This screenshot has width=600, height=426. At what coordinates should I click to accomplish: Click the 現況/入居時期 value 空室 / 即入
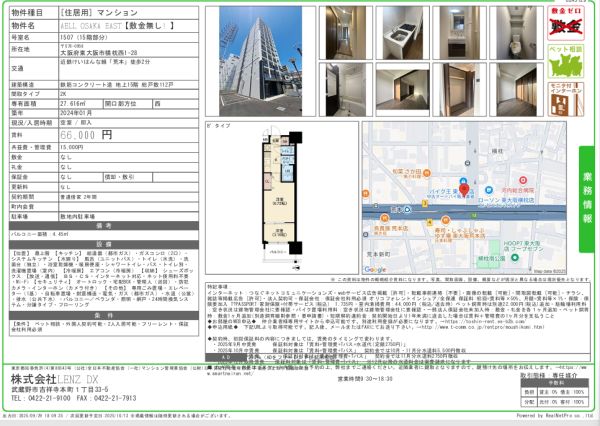tap(76, 123)
